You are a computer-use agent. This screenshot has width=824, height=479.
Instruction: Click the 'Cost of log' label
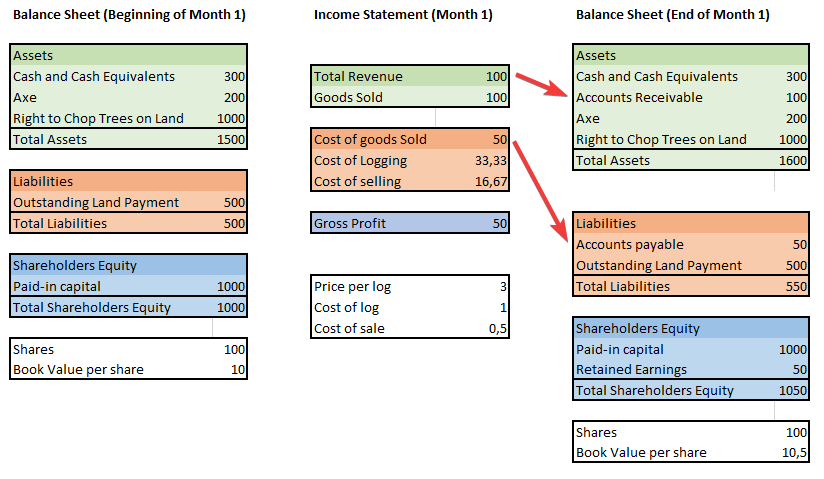pos(346,308)
